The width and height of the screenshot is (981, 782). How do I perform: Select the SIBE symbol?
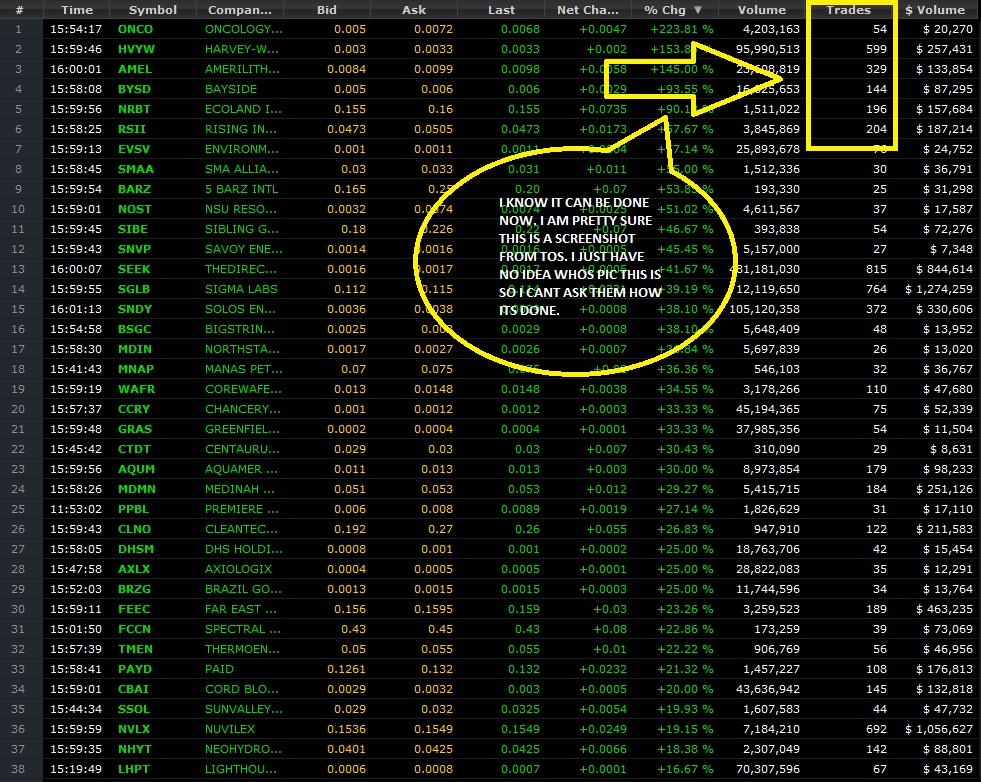pos(133,229)
